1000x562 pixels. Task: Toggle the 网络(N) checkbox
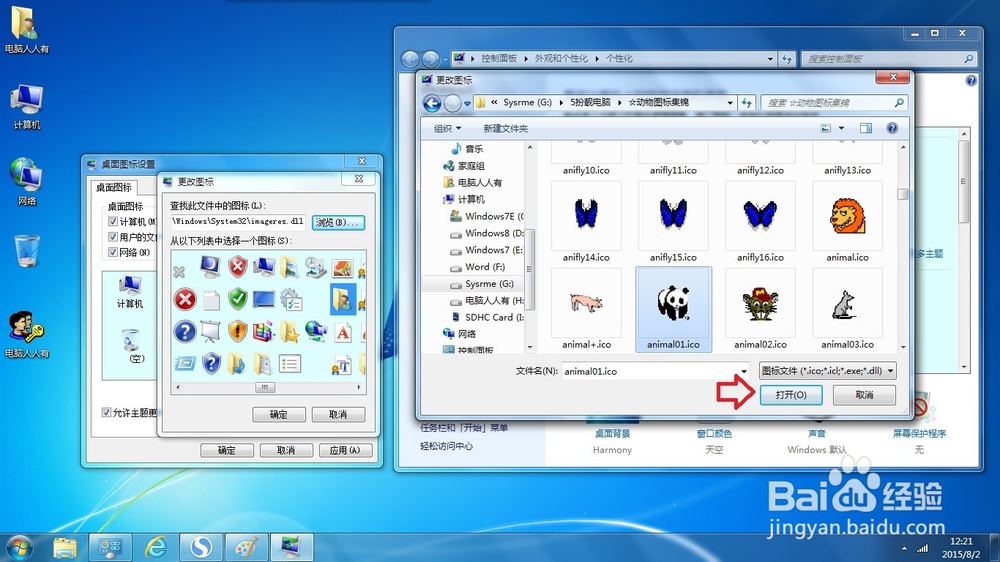(113, 252)
